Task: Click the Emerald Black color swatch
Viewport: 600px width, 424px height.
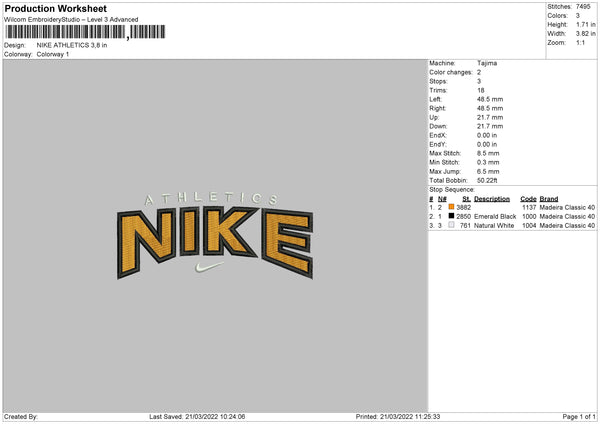Action: coord(451,216)
